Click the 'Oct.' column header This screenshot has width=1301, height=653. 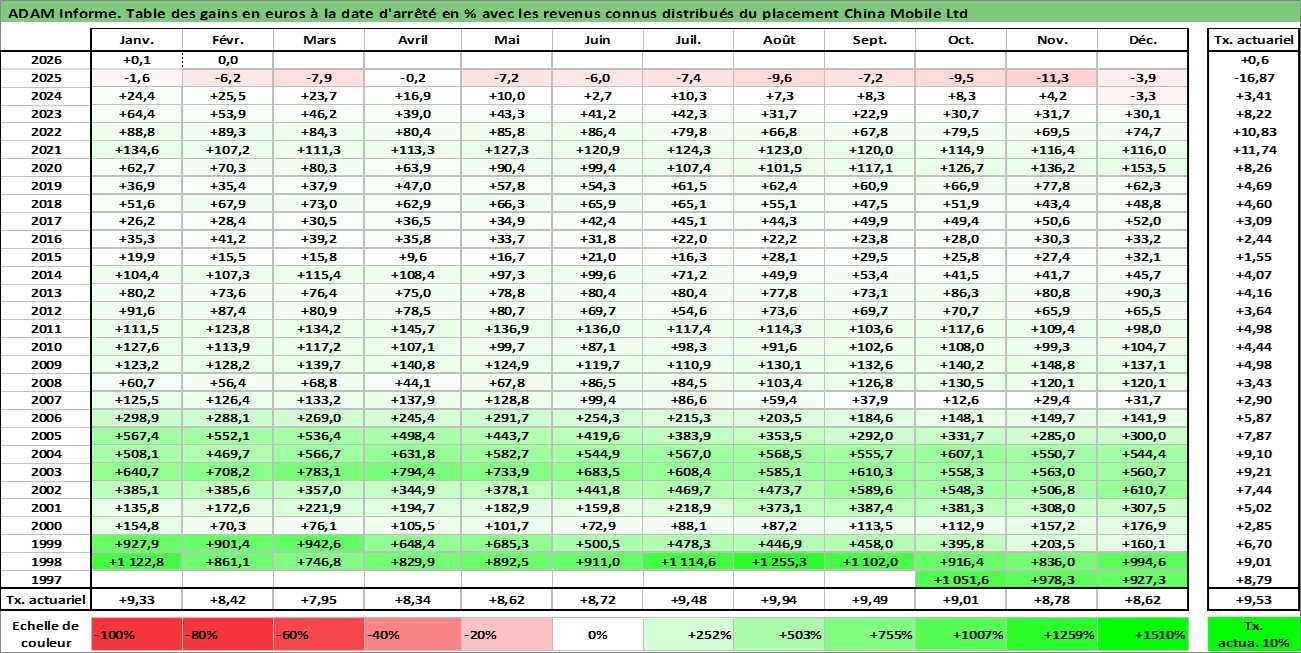click(x=961, y=40)
